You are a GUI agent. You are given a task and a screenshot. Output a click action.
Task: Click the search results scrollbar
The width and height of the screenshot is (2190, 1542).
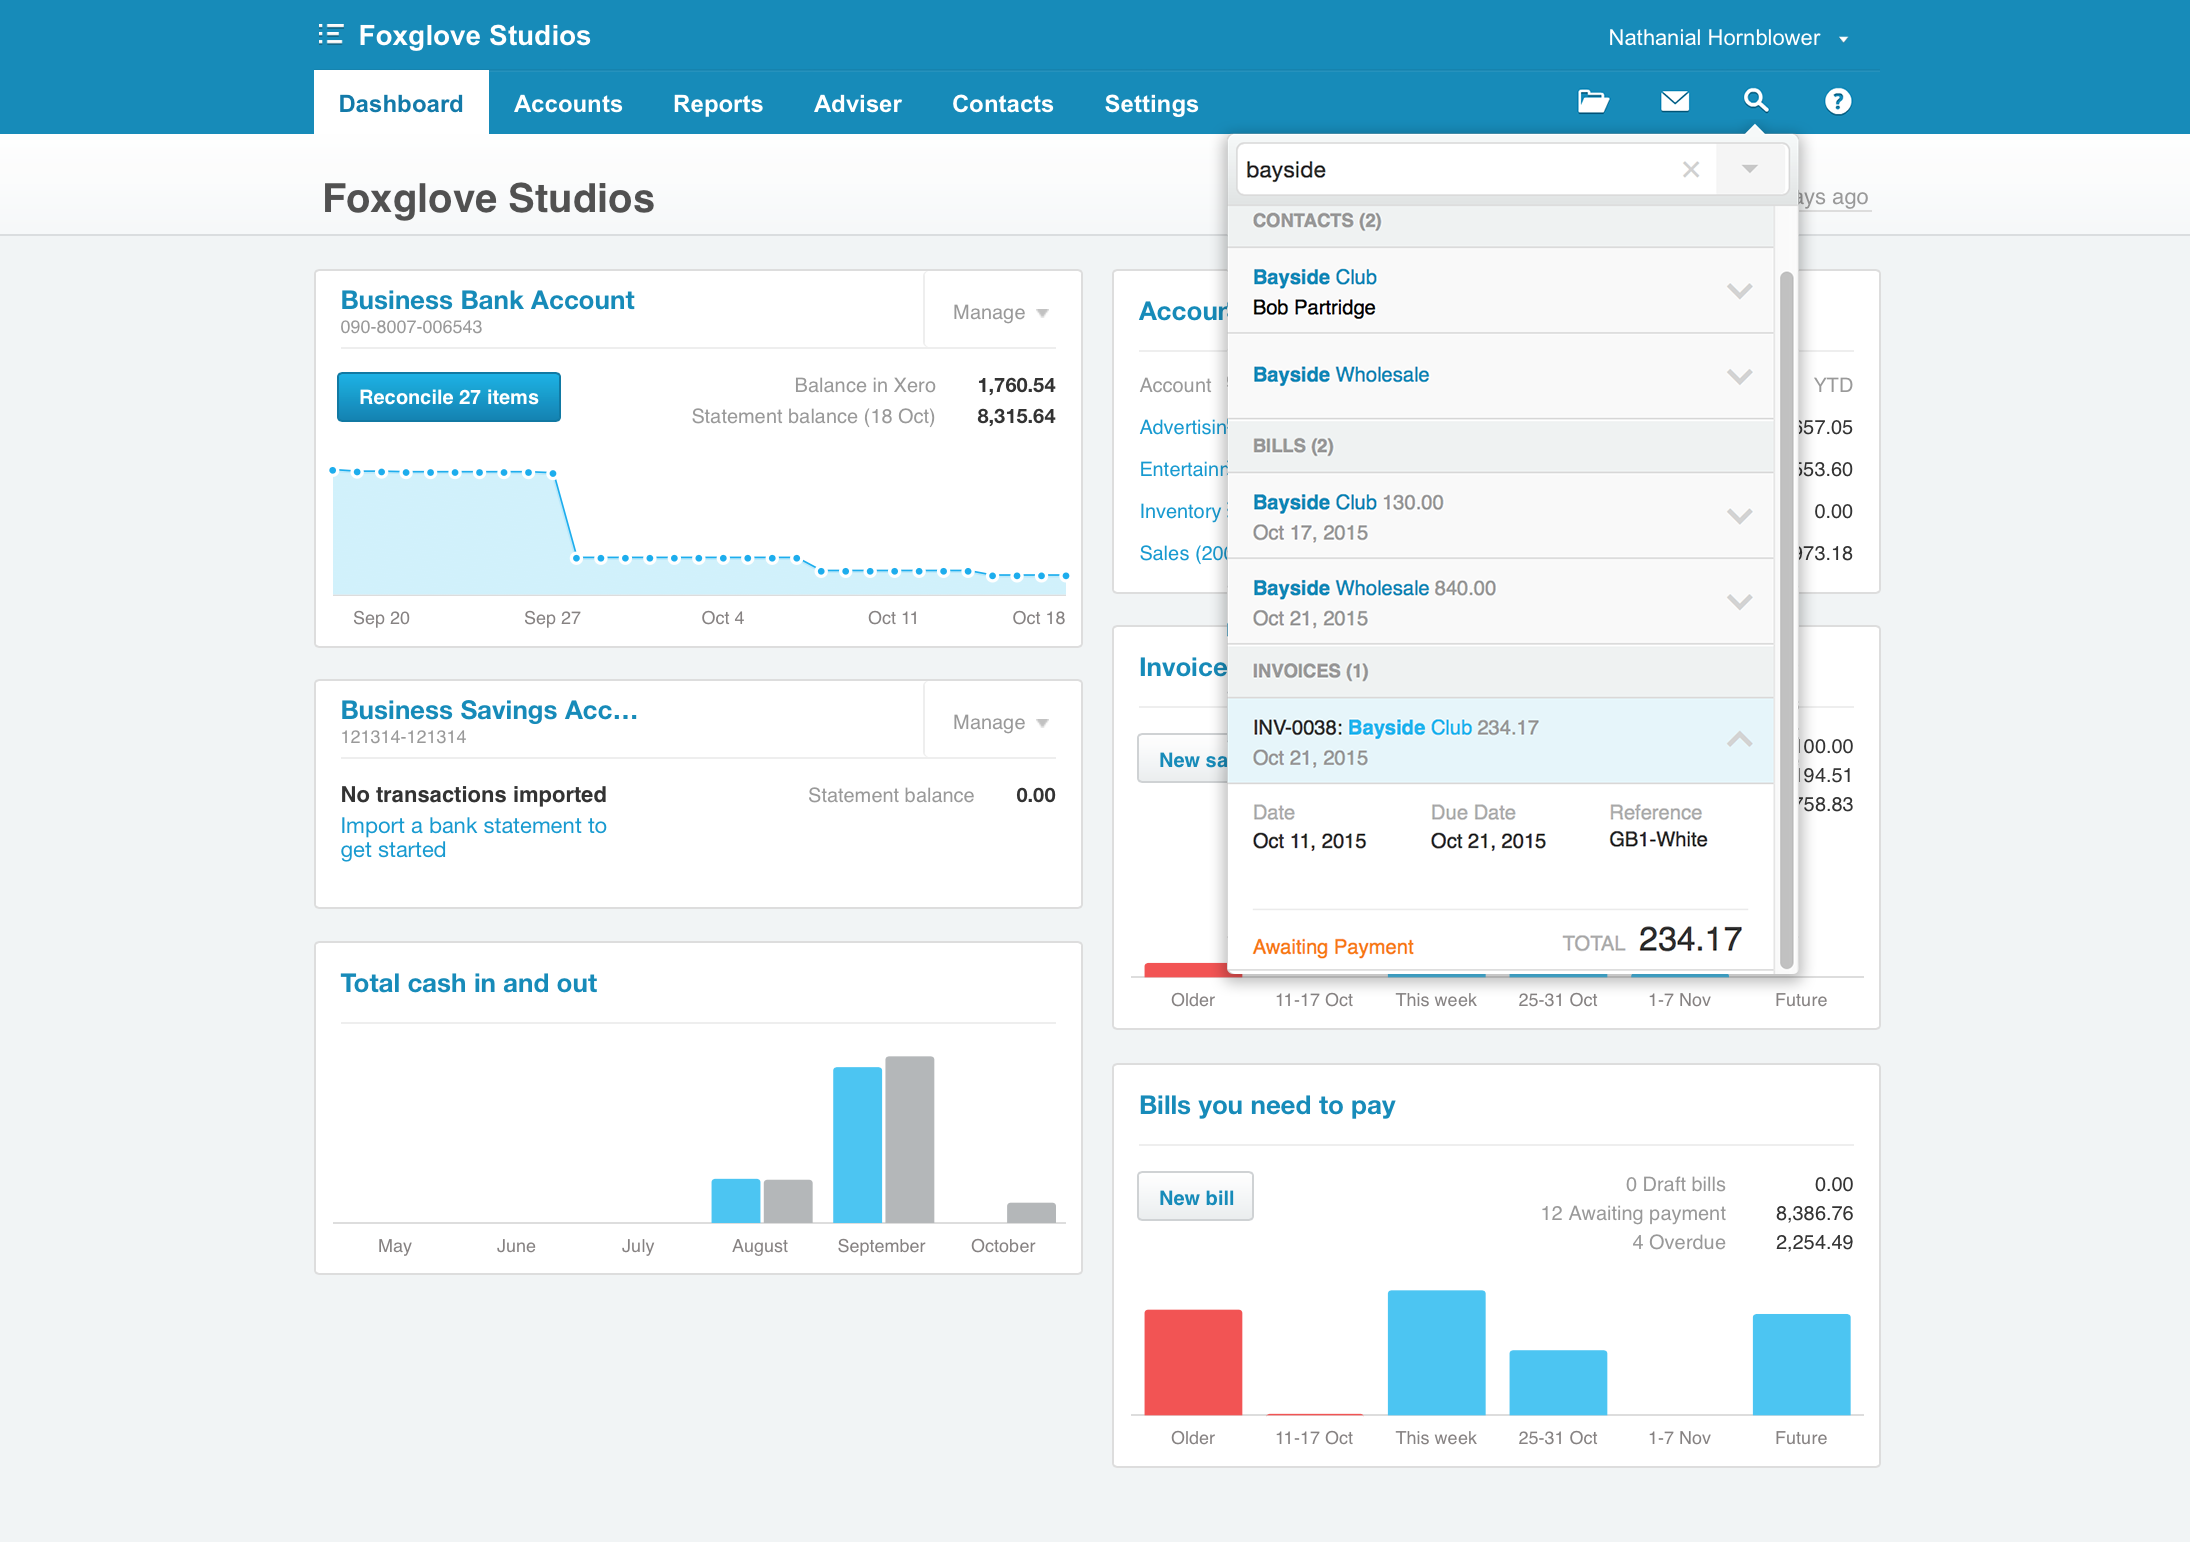1786,620
